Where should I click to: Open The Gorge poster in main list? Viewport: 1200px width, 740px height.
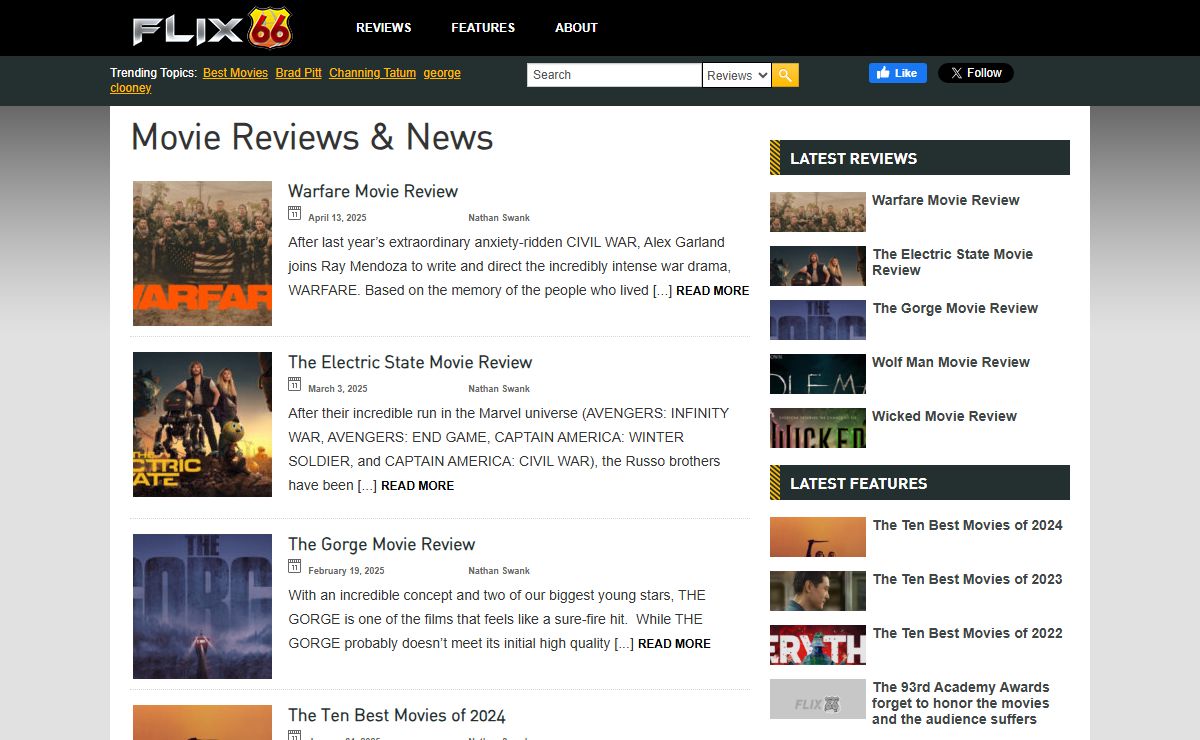point(202,606)
